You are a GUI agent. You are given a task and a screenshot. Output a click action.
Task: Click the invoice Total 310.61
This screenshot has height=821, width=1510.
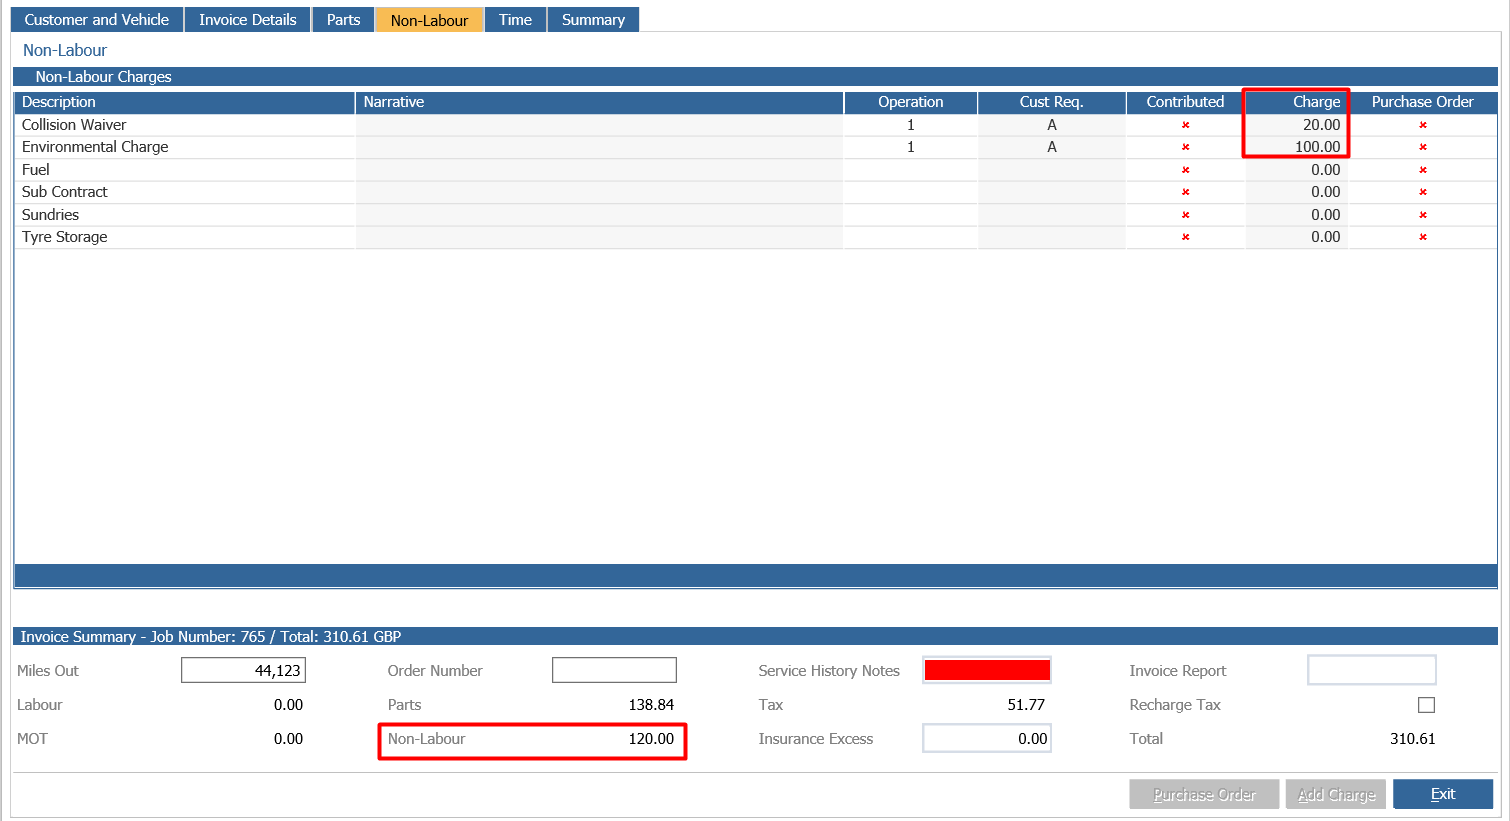pyautogui.click(x=1412, y=739)
